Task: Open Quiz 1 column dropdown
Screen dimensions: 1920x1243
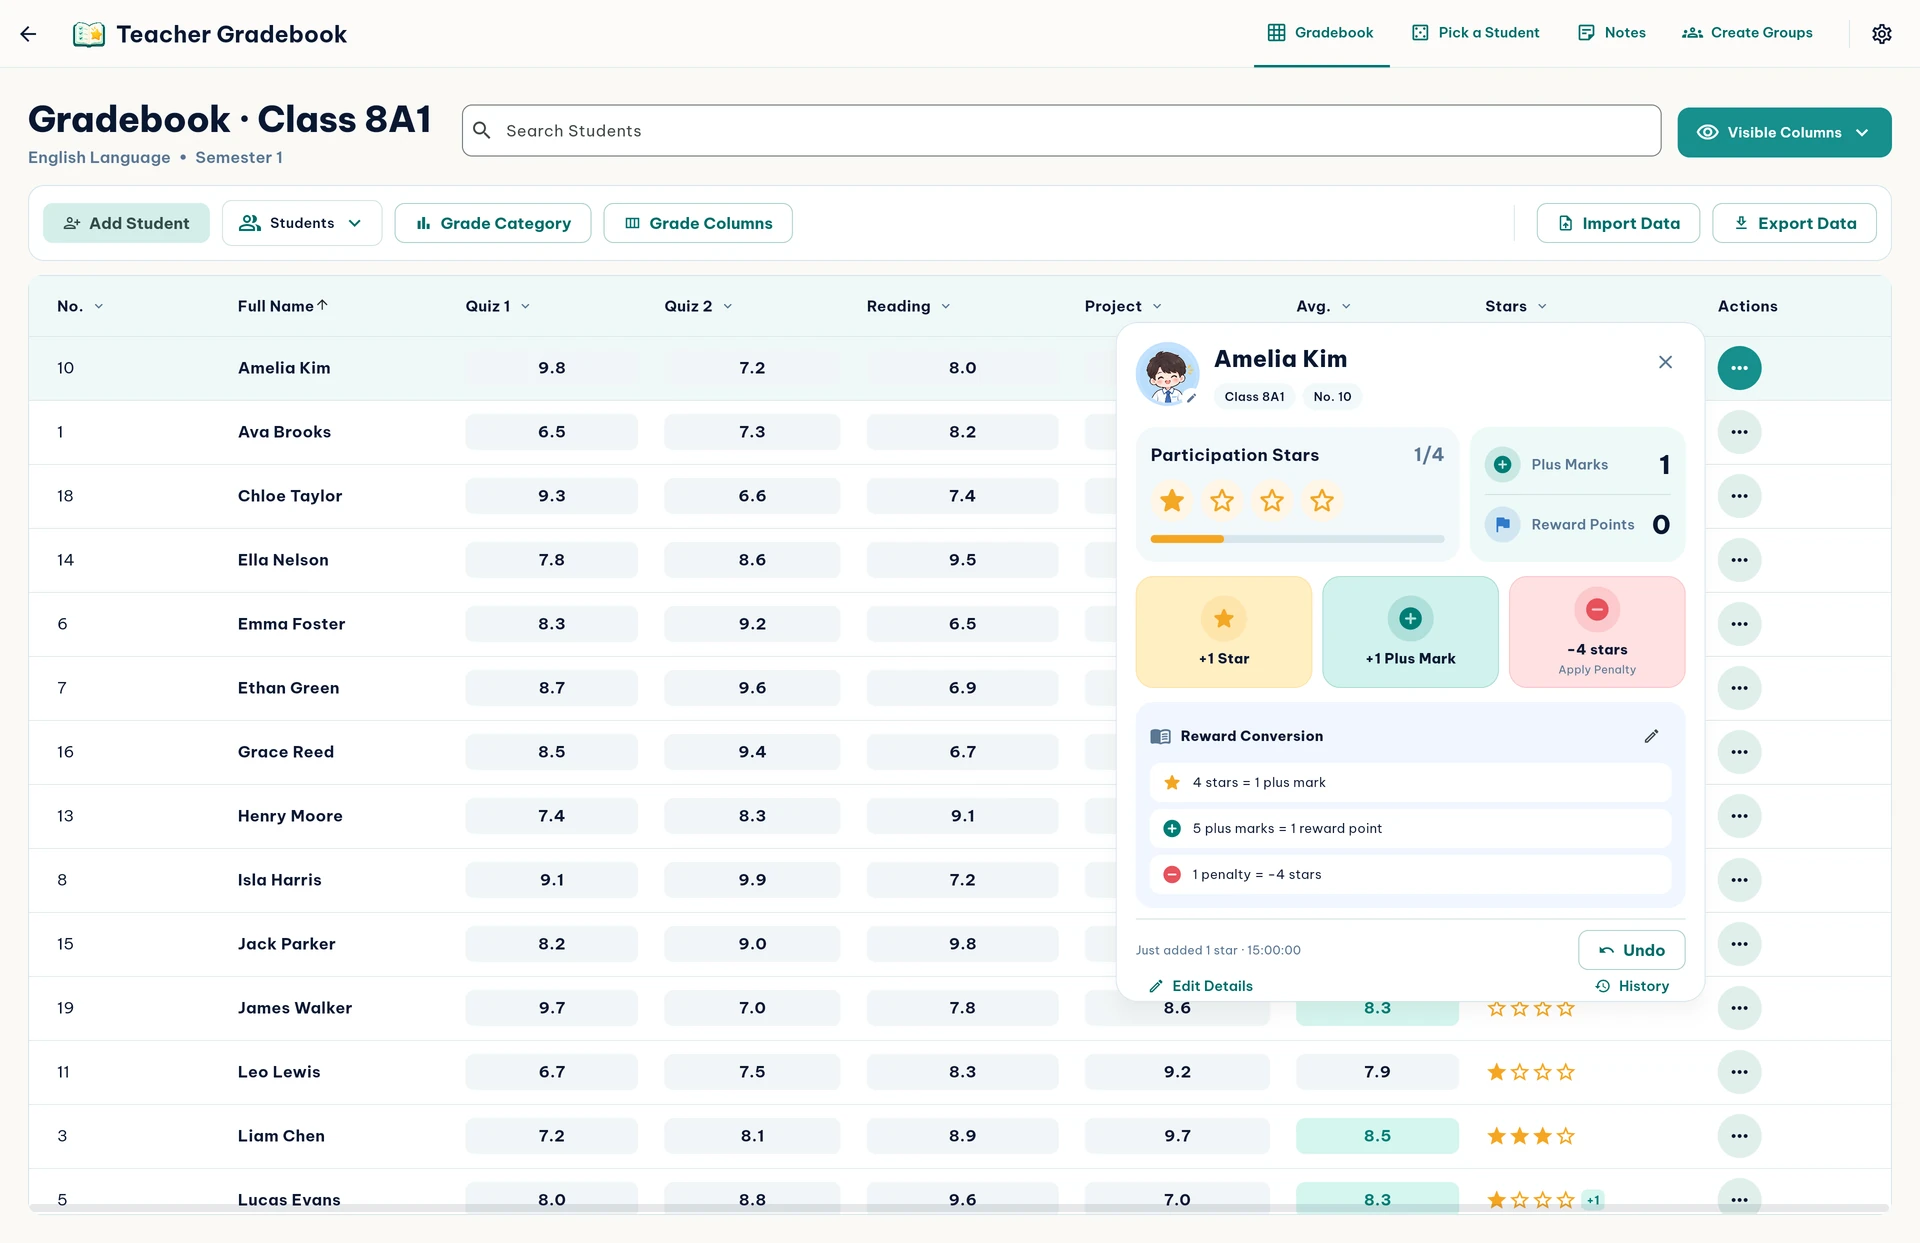Action: 525,306
